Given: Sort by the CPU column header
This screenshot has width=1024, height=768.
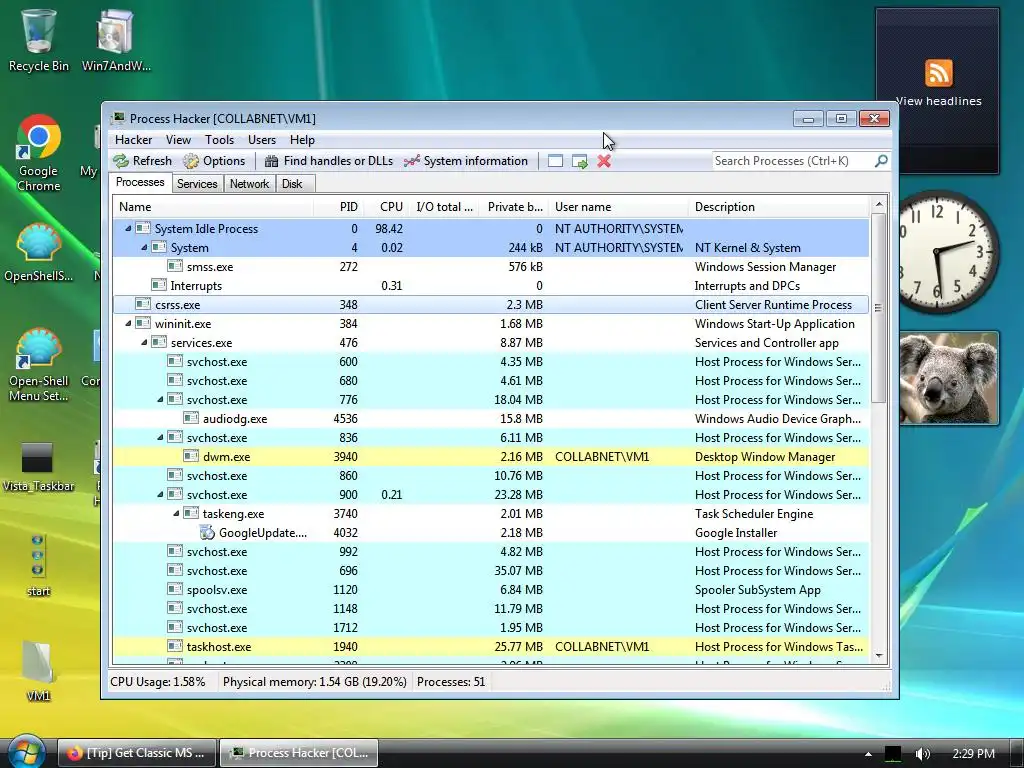Looking at the screenshot, I should 385,206.
